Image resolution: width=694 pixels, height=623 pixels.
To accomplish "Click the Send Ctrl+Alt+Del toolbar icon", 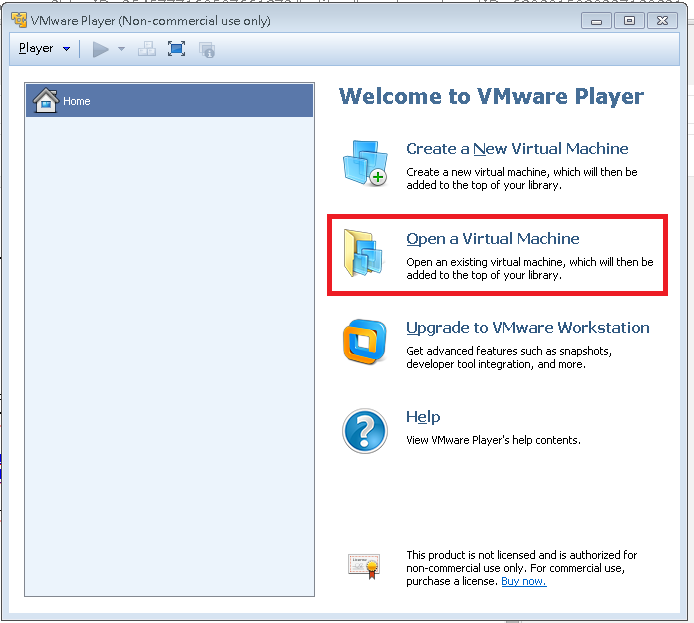I will click(147, 49).
